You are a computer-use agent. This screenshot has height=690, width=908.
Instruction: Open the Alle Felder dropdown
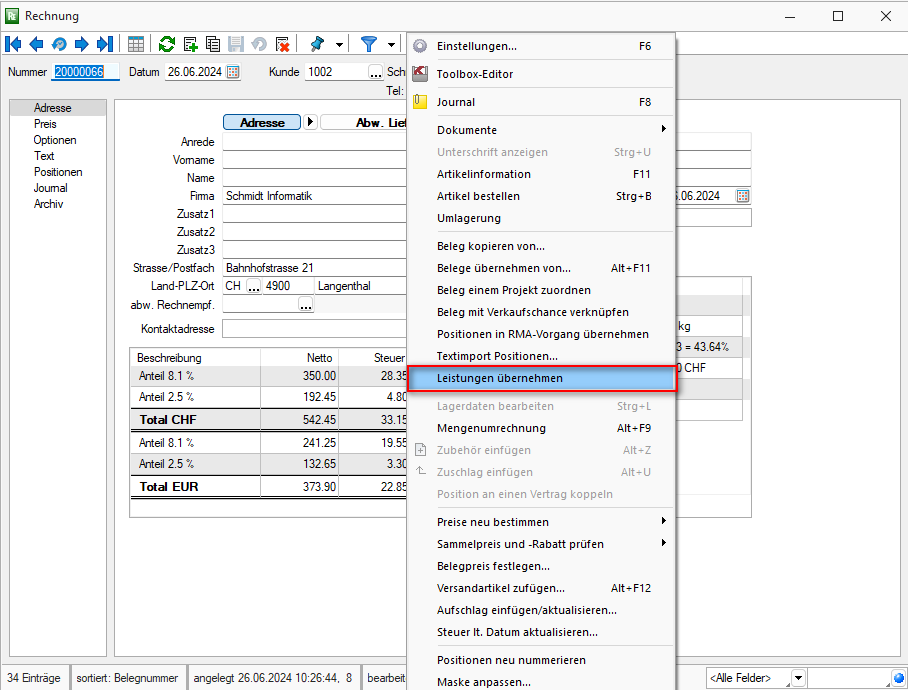pos(798,678)
